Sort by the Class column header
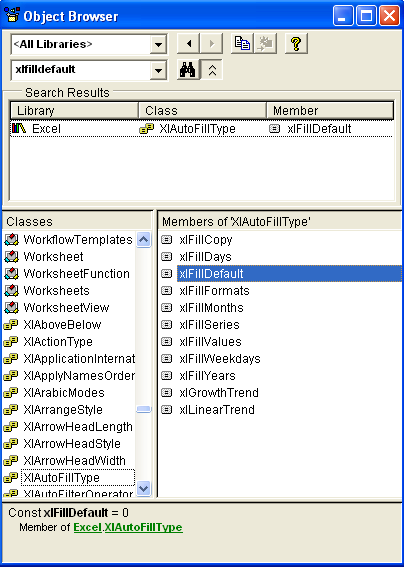404x567 pixels. (x=202, y=110)
